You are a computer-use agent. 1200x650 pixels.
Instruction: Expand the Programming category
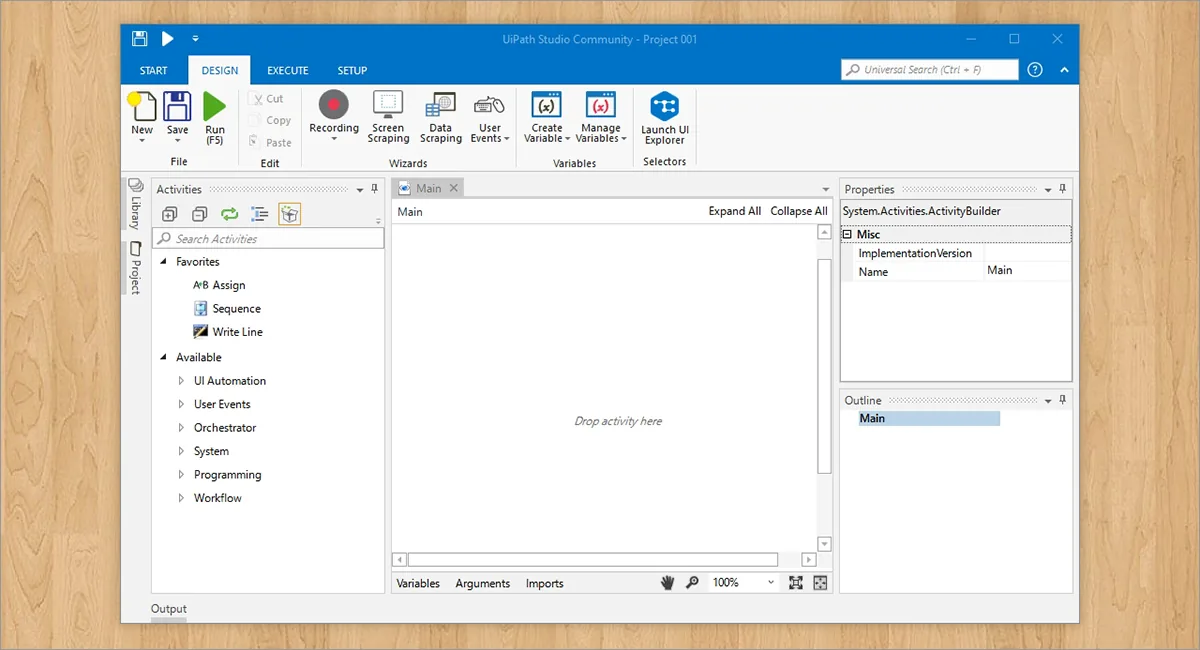tap(181, 475)
